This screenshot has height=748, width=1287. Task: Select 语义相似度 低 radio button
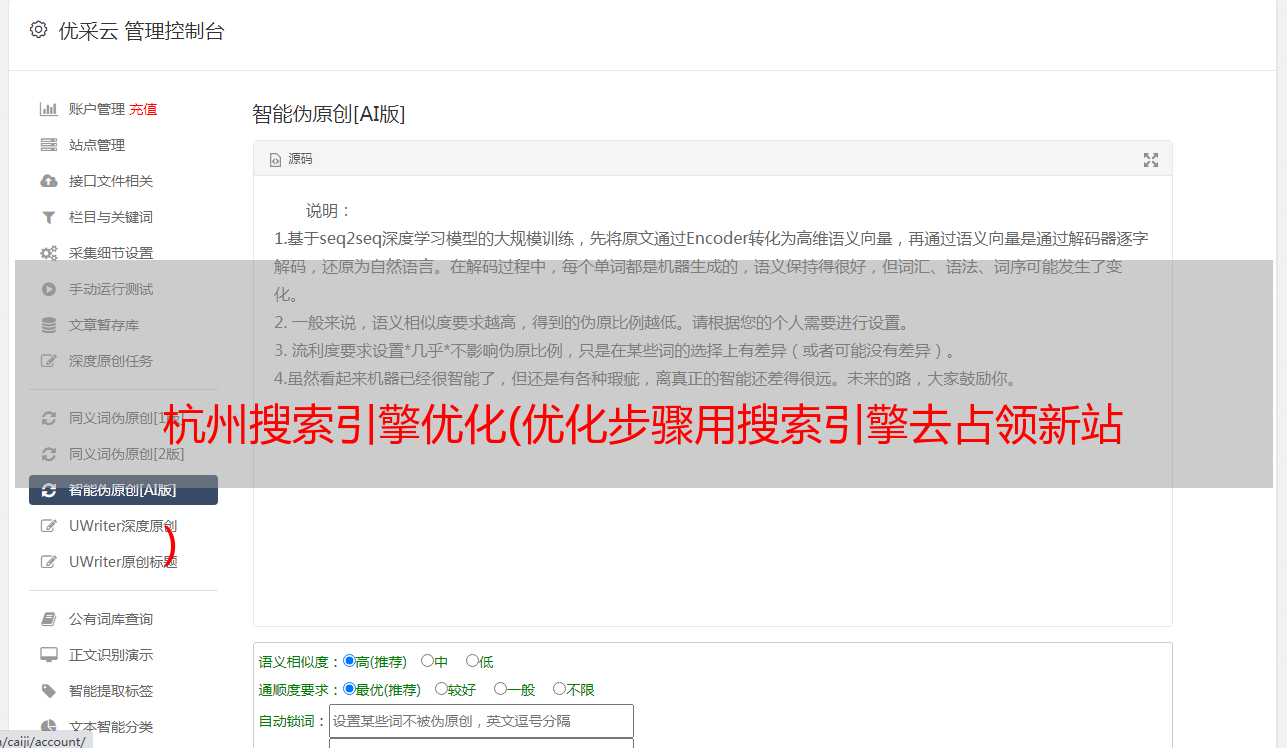tap(472, 661)
